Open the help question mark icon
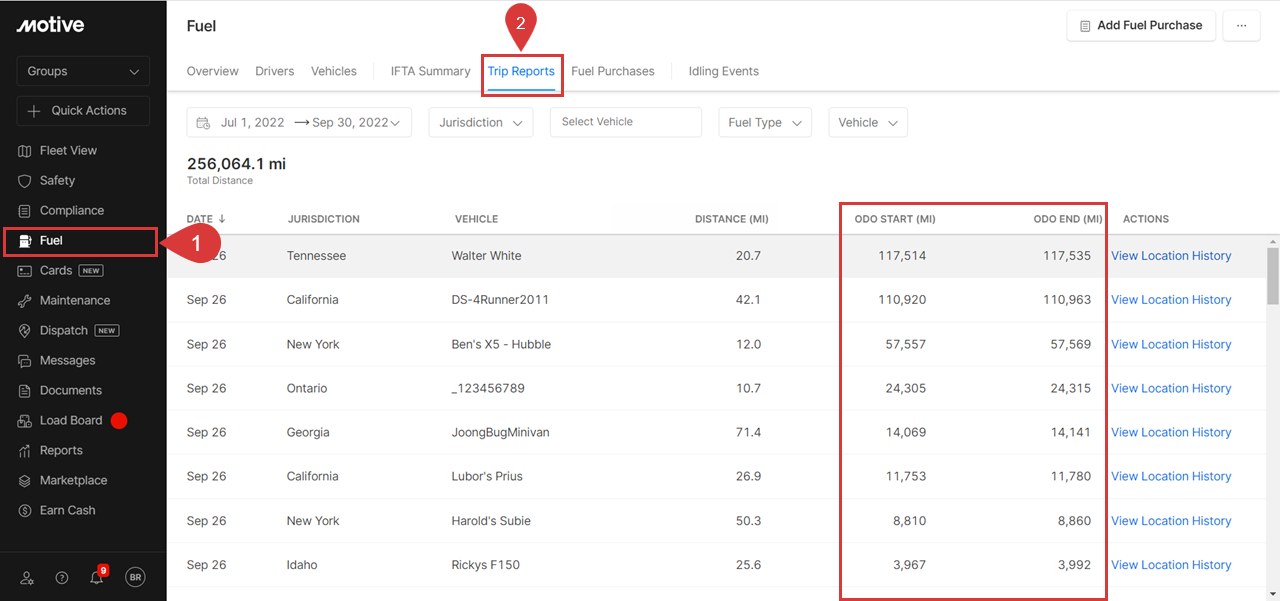Screen dimensions: 1280x601 (62, 578)
